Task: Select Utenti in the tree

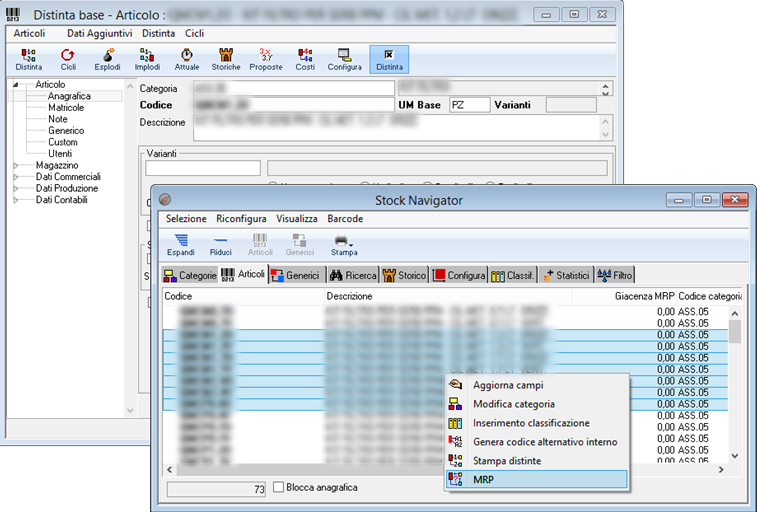Action: click(60, 154)
